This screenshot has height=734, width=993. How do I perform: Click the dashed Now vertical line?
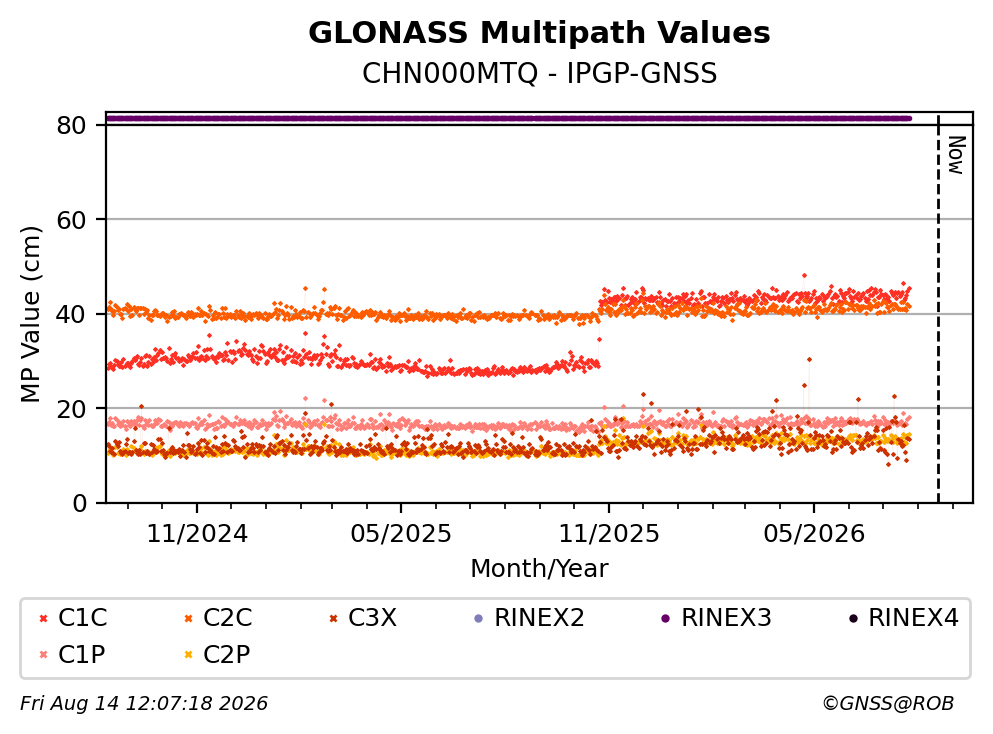(938, 308)
